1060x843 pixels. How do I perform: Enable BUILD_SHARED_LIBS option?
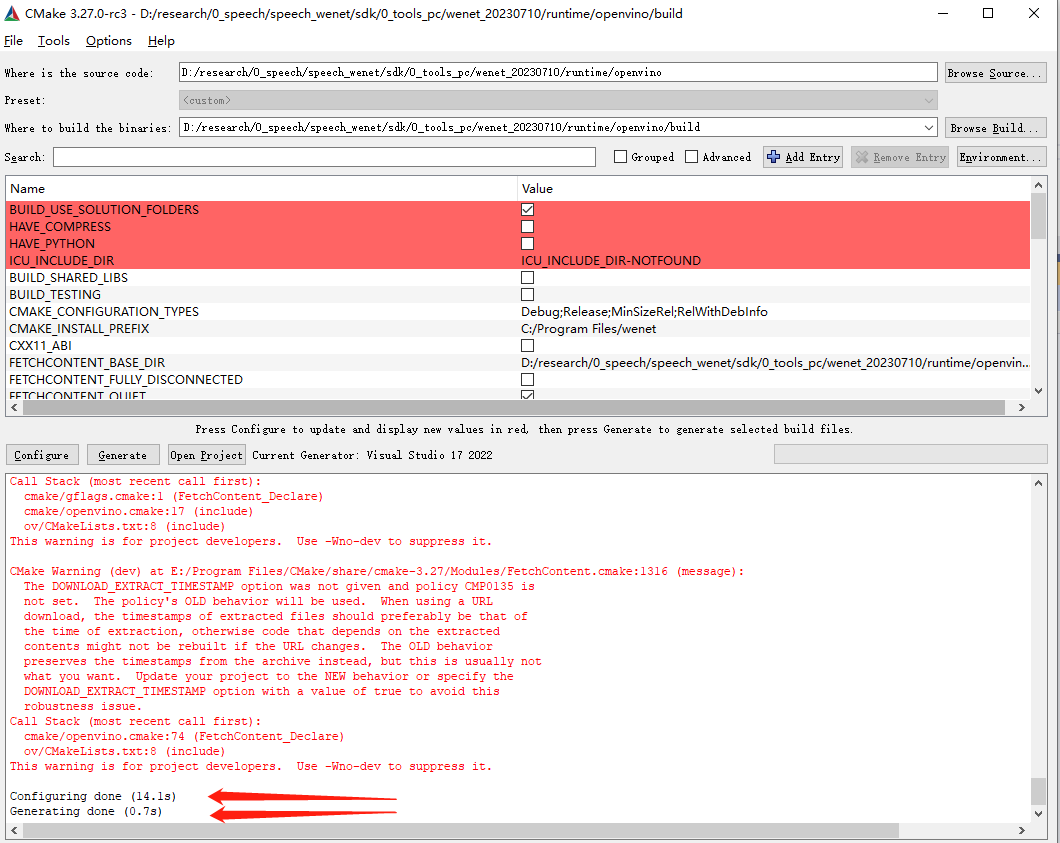tap(527, 277)
